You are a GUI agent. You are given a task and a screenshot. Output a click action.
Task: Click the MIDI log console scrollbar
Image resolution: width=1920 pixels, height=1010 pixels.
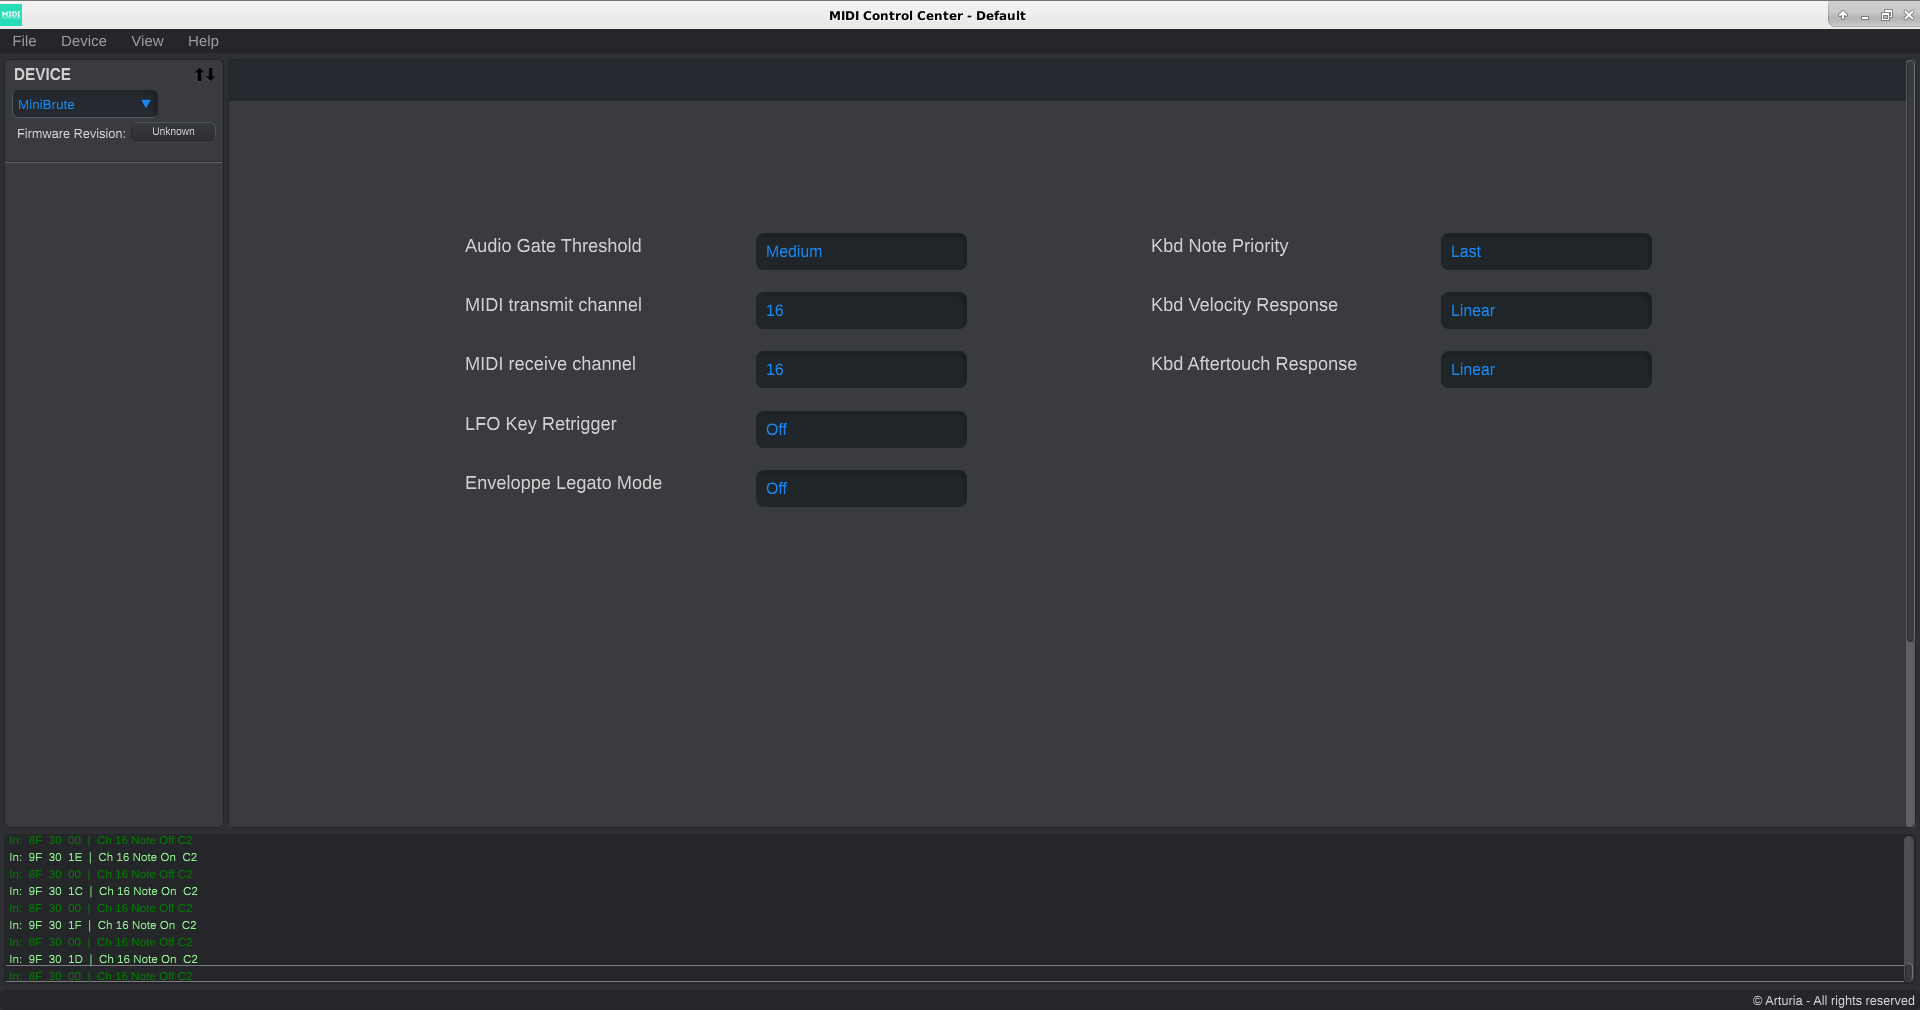tap(1909, 908)
